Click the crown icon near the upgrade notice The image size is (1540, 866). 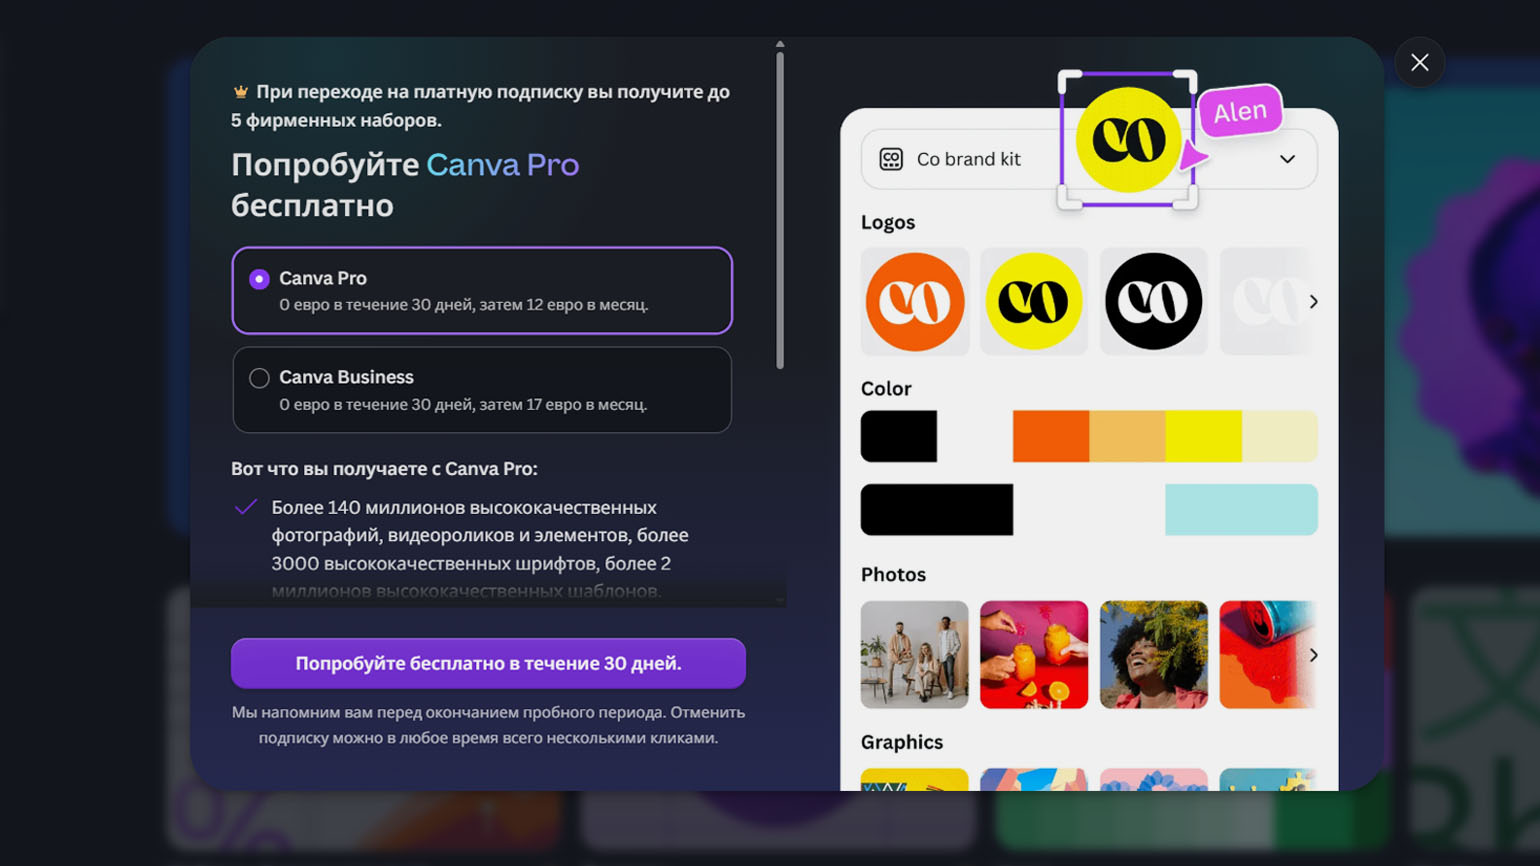(x=240, y=92)
